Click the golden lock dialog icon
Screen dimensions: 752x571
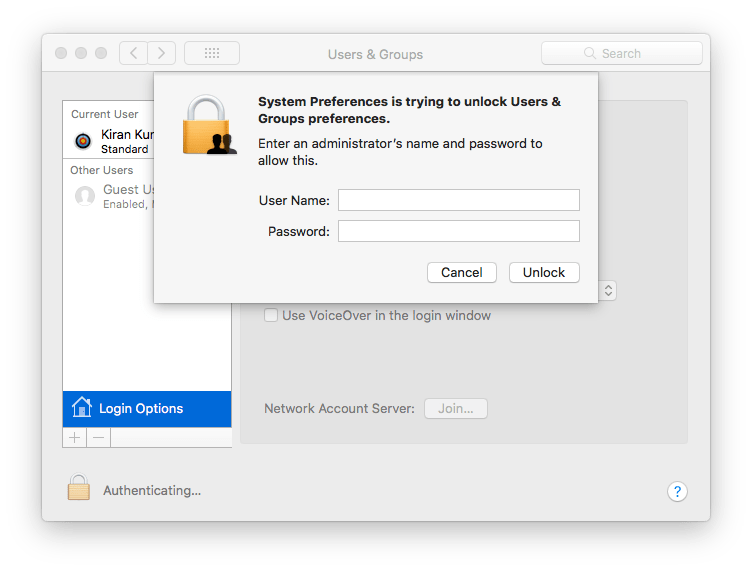click(x=210, y=125)
